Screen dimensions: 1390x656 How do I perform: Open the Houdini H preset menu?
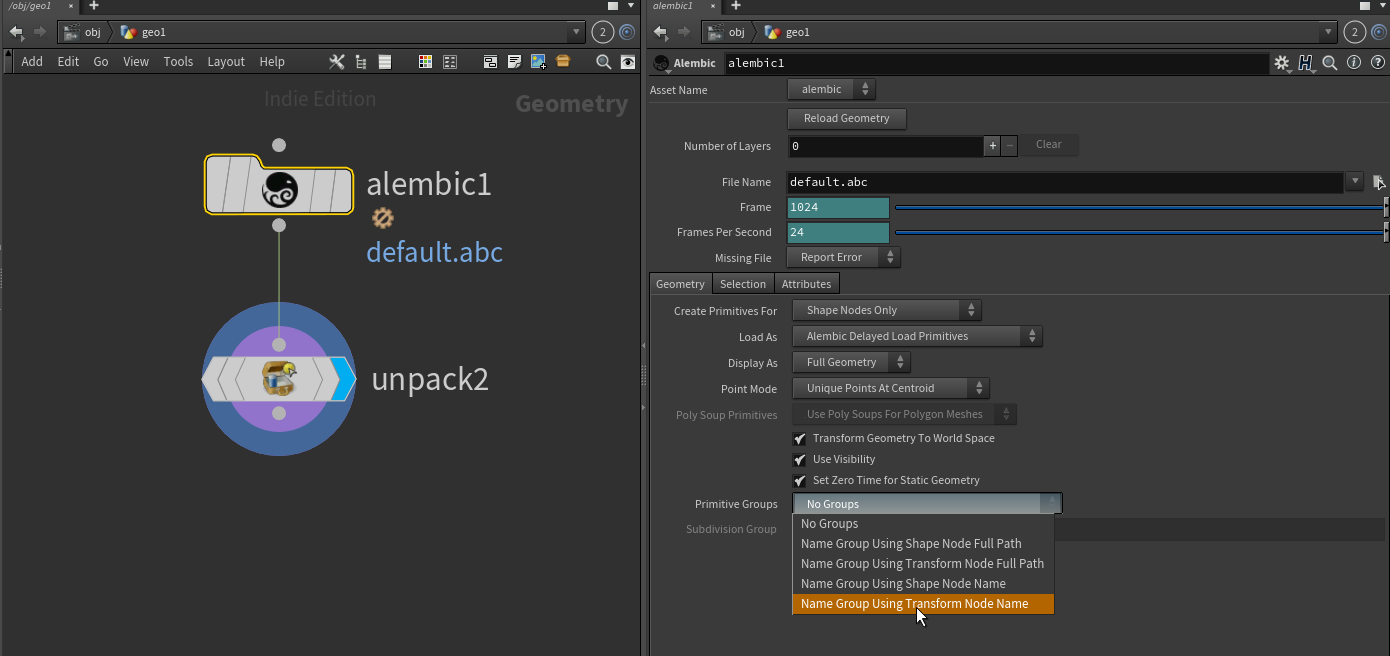(x=1306, y=63)
